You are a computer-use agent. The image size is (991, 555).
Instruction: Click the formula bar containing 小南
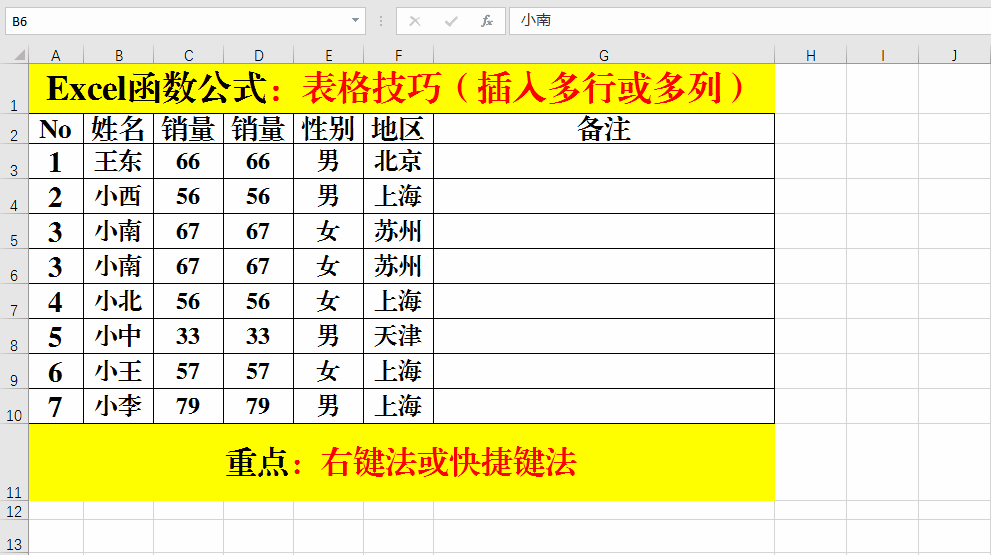[x=750, y=21]
